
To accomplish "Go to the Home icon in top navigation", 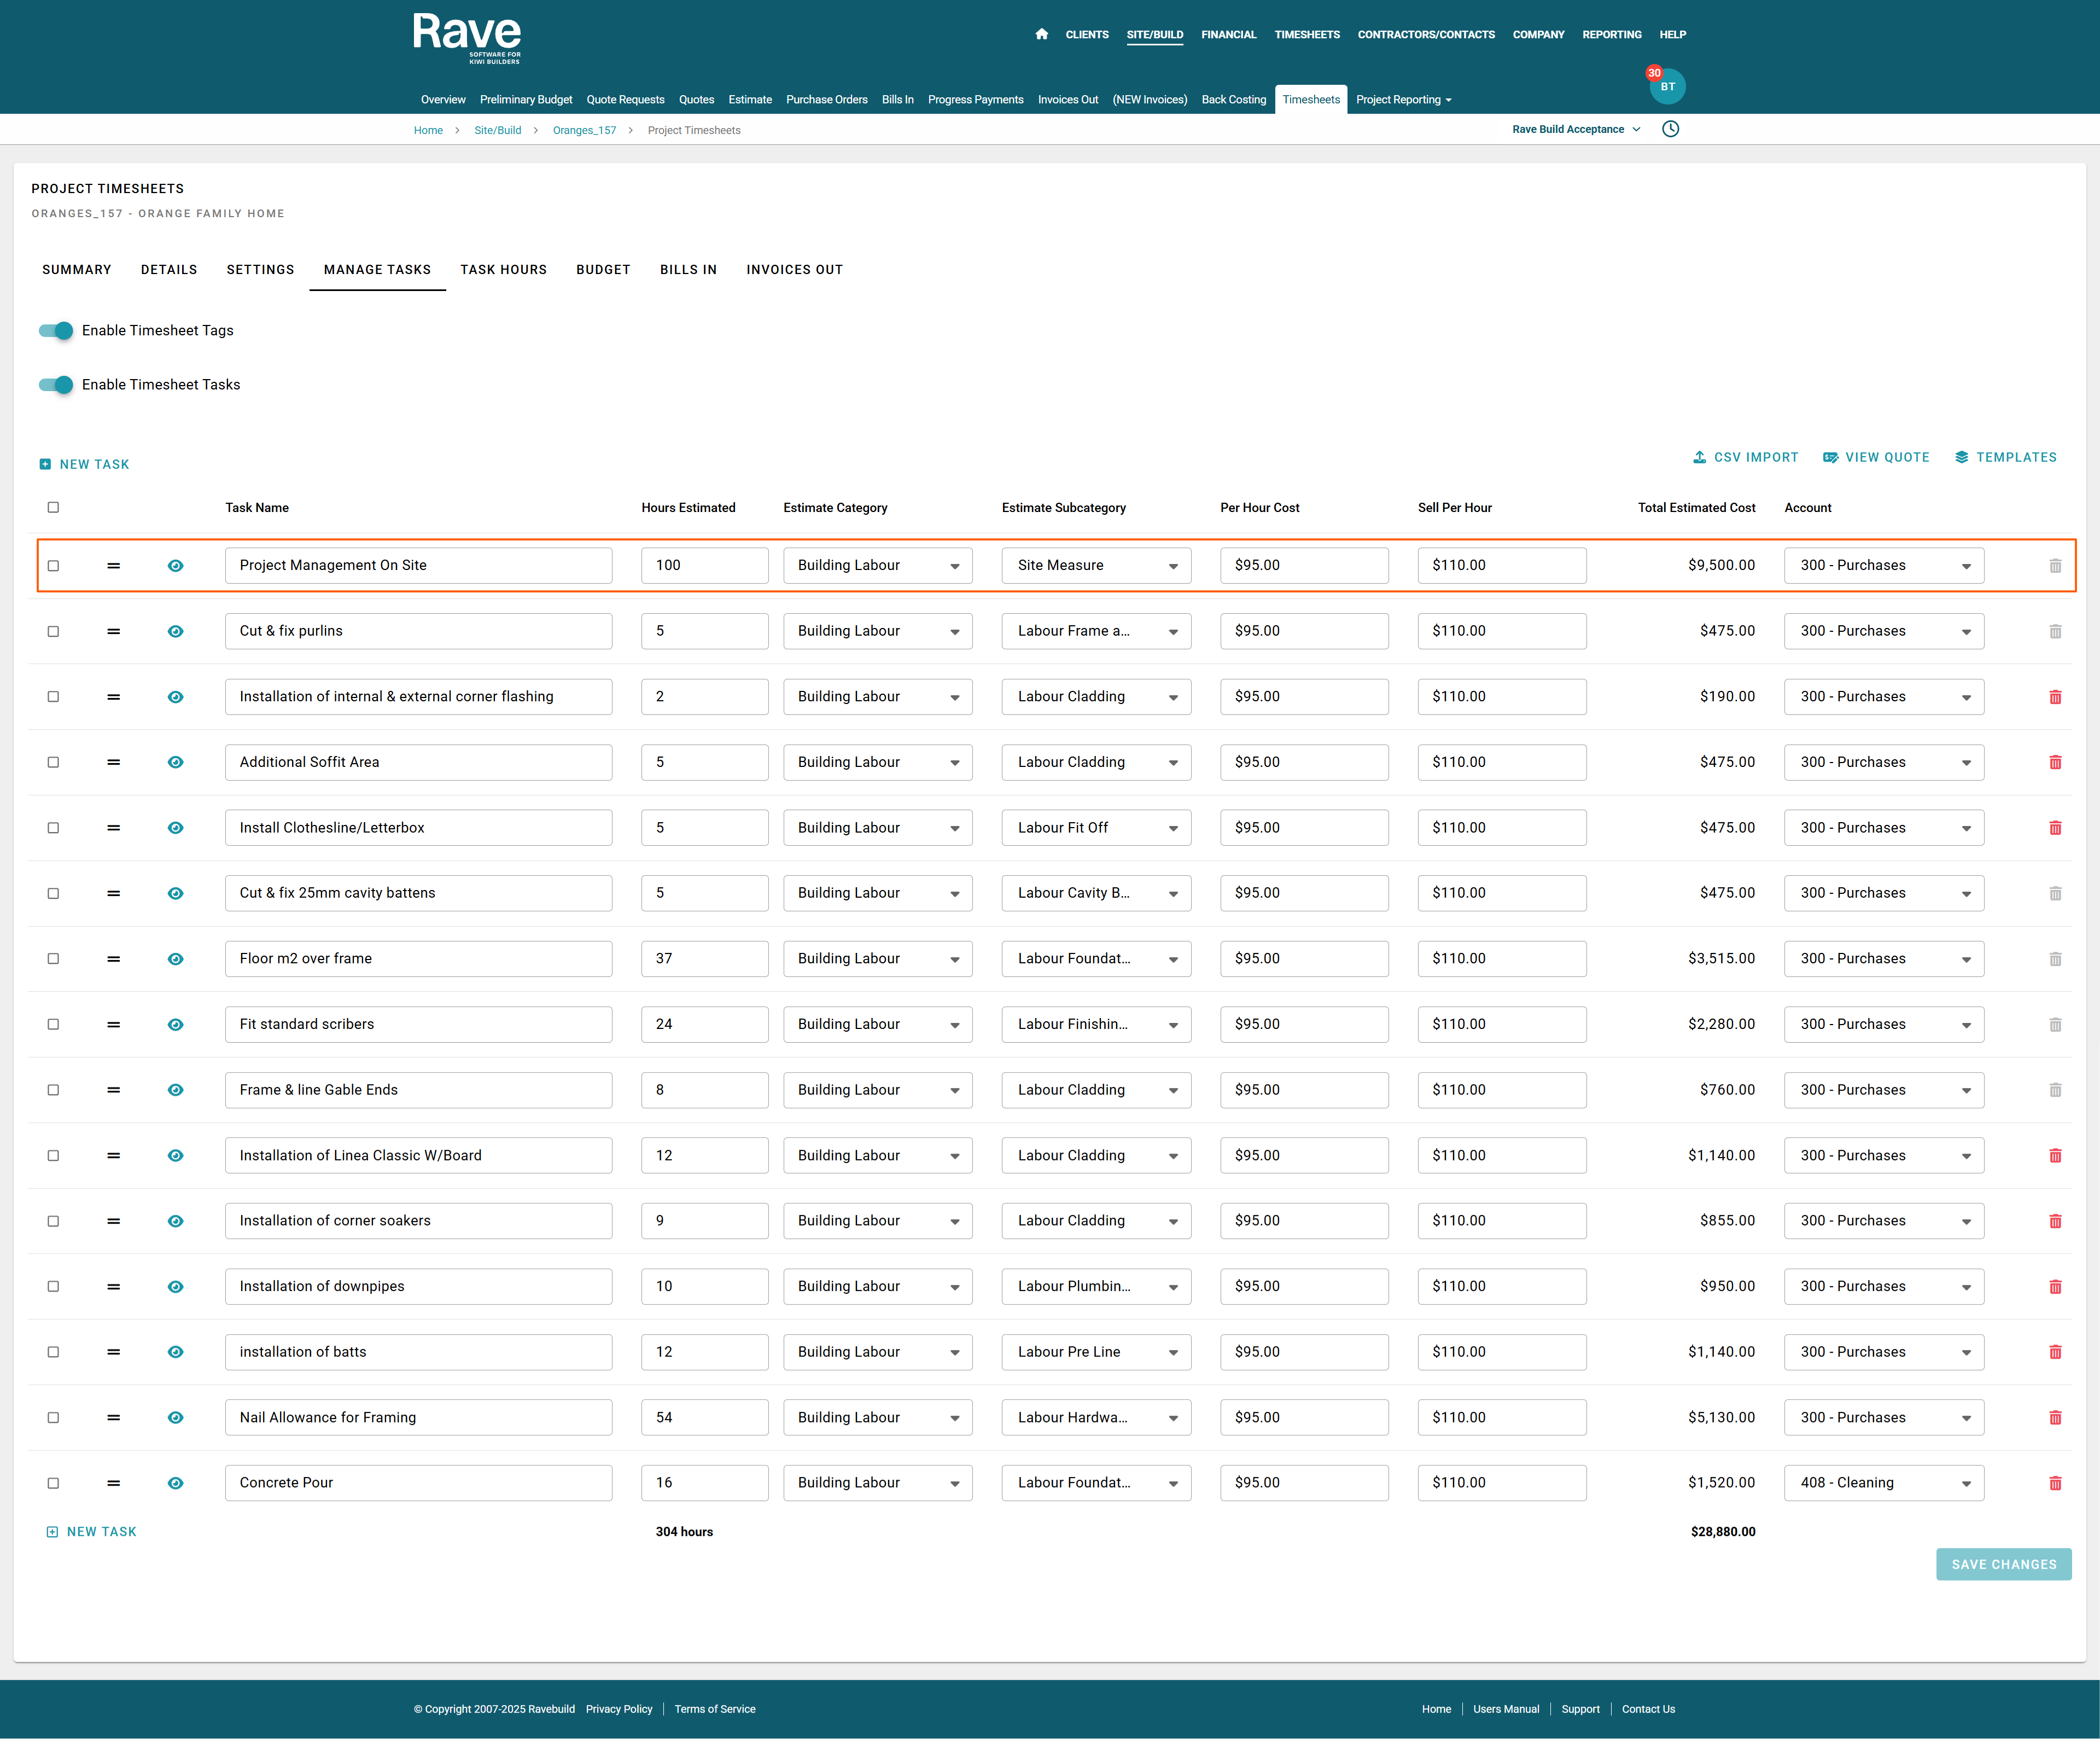I will click(1041, 34).
